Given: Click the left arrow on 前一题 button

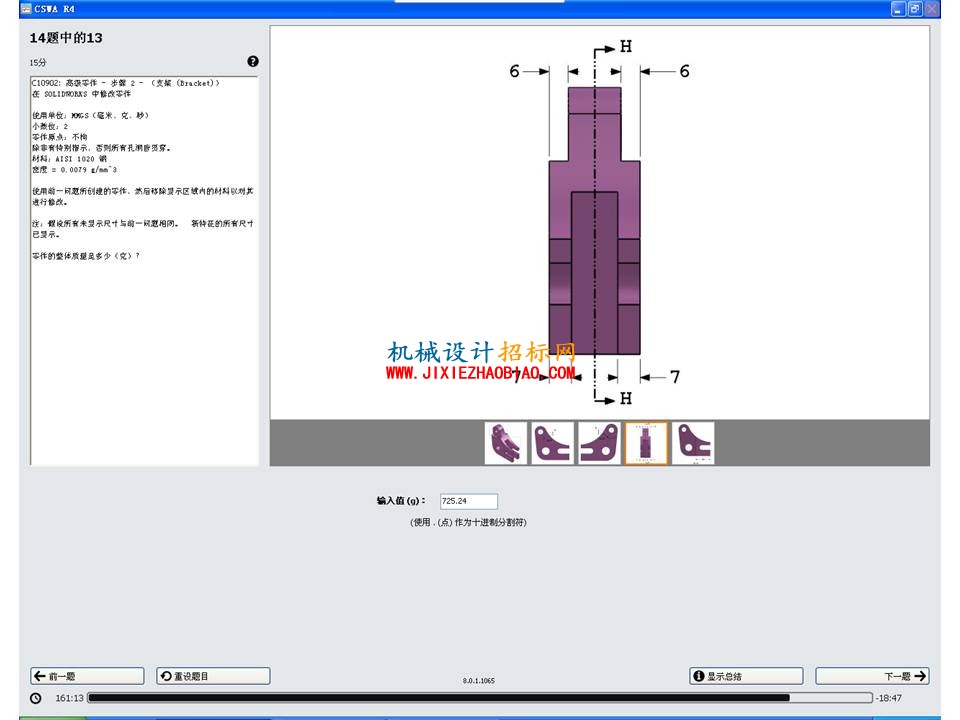Looking at the screenshot, I should pyautogui.click(x=40, y=676).
